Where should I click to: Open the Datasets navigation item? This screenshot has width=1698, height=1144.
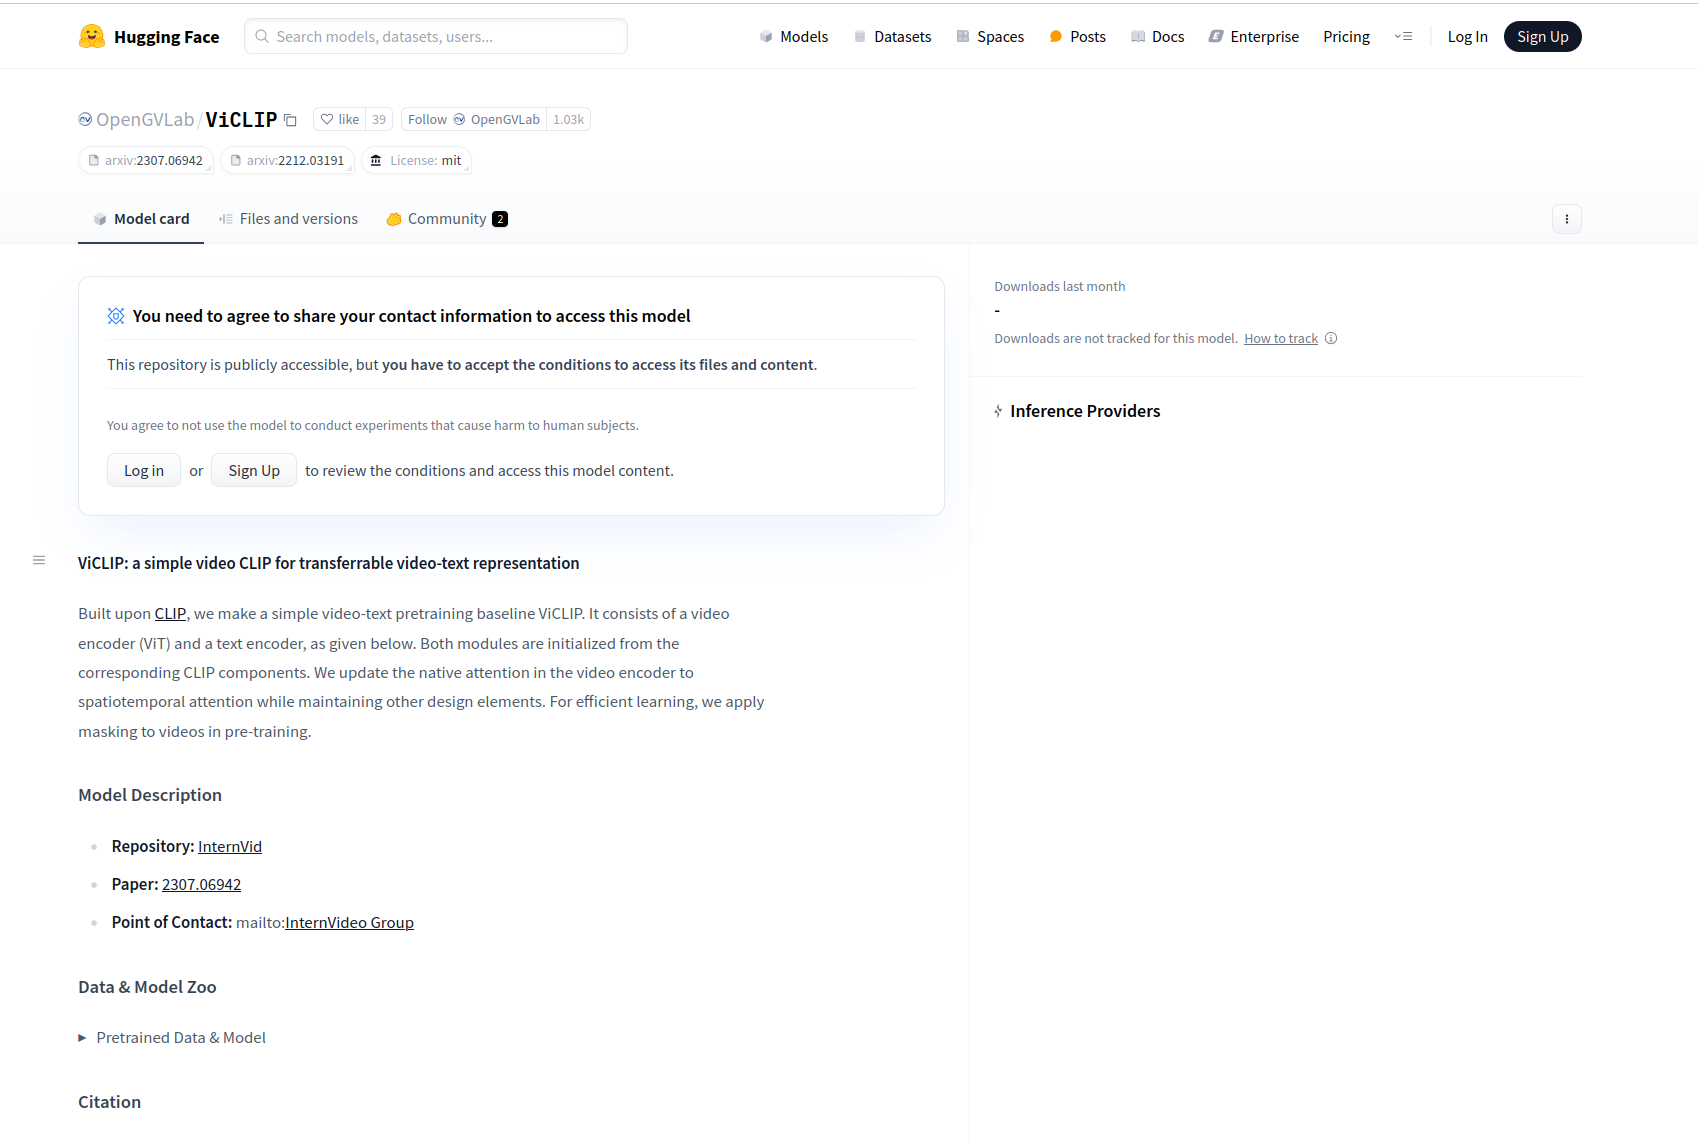[892, 37]
